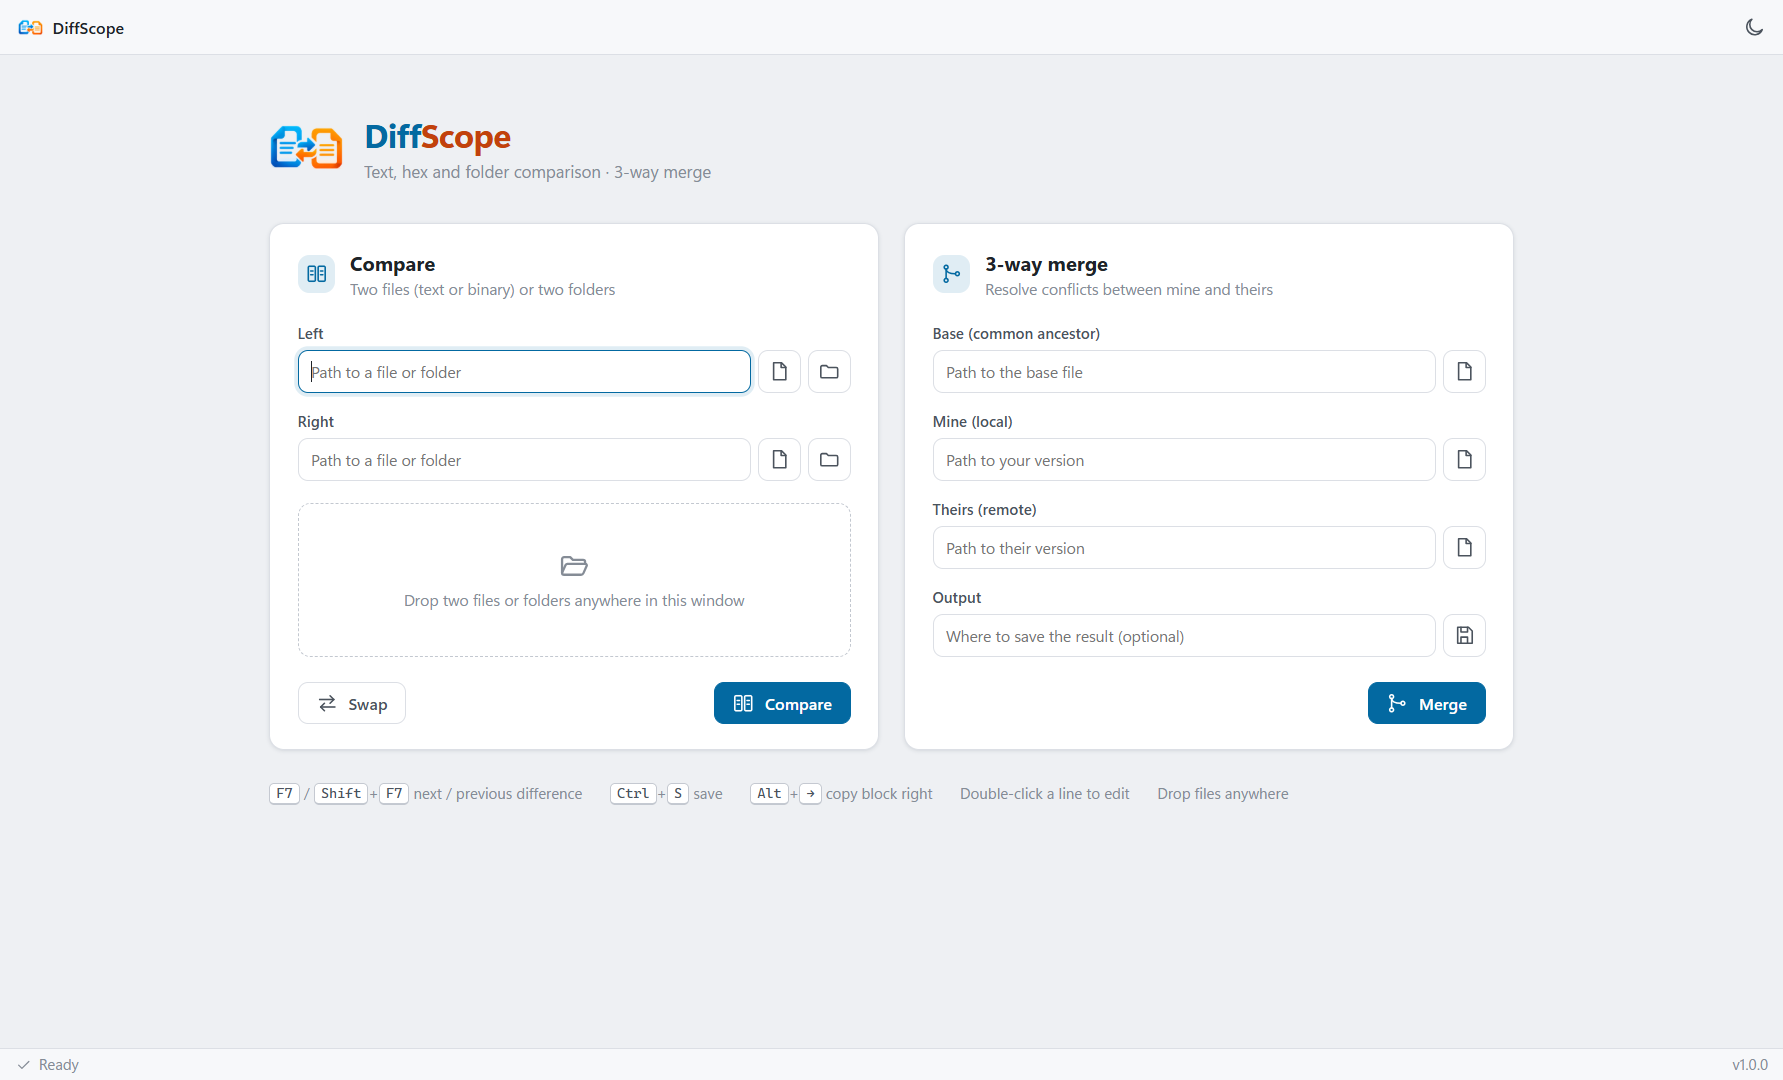The width and height of the screenshot is (1783, 1080).
Task: Browse for a file for Left path
Action: [779, 372]
